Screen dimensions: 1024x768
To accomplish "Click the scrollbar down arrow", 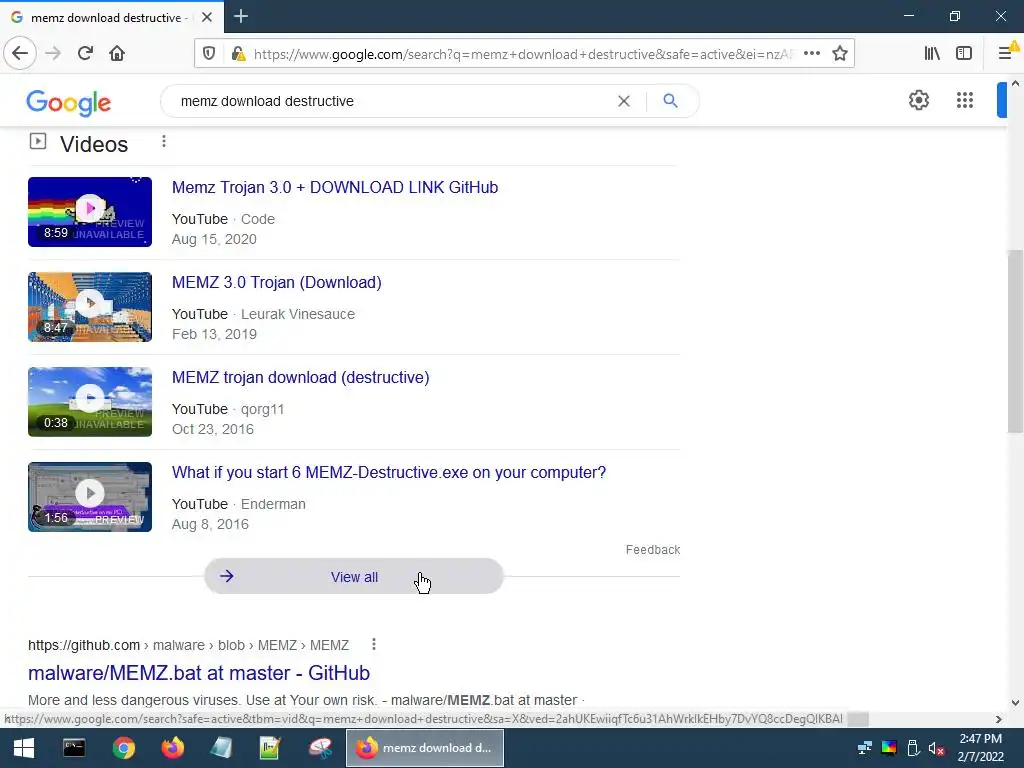I will click(x=1015, y=703).
